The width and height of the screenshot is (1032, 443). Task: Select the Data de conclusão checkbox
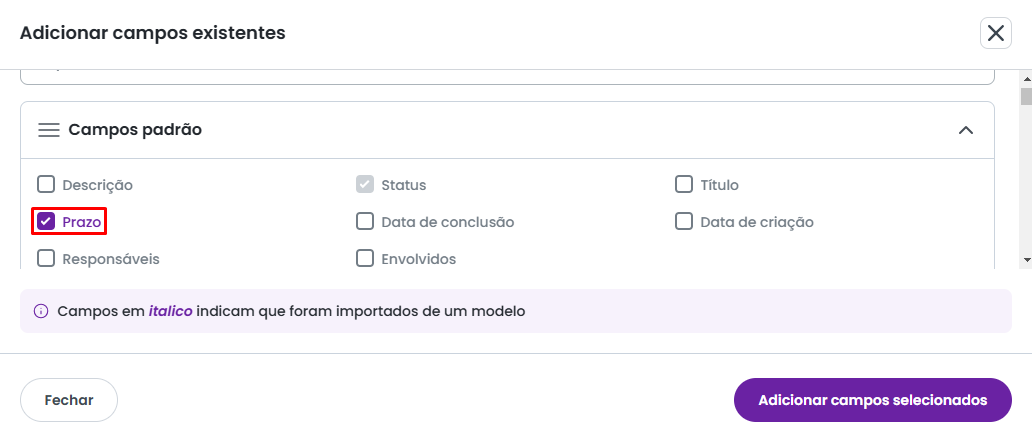pyautogui.click(x=365, y=221)
